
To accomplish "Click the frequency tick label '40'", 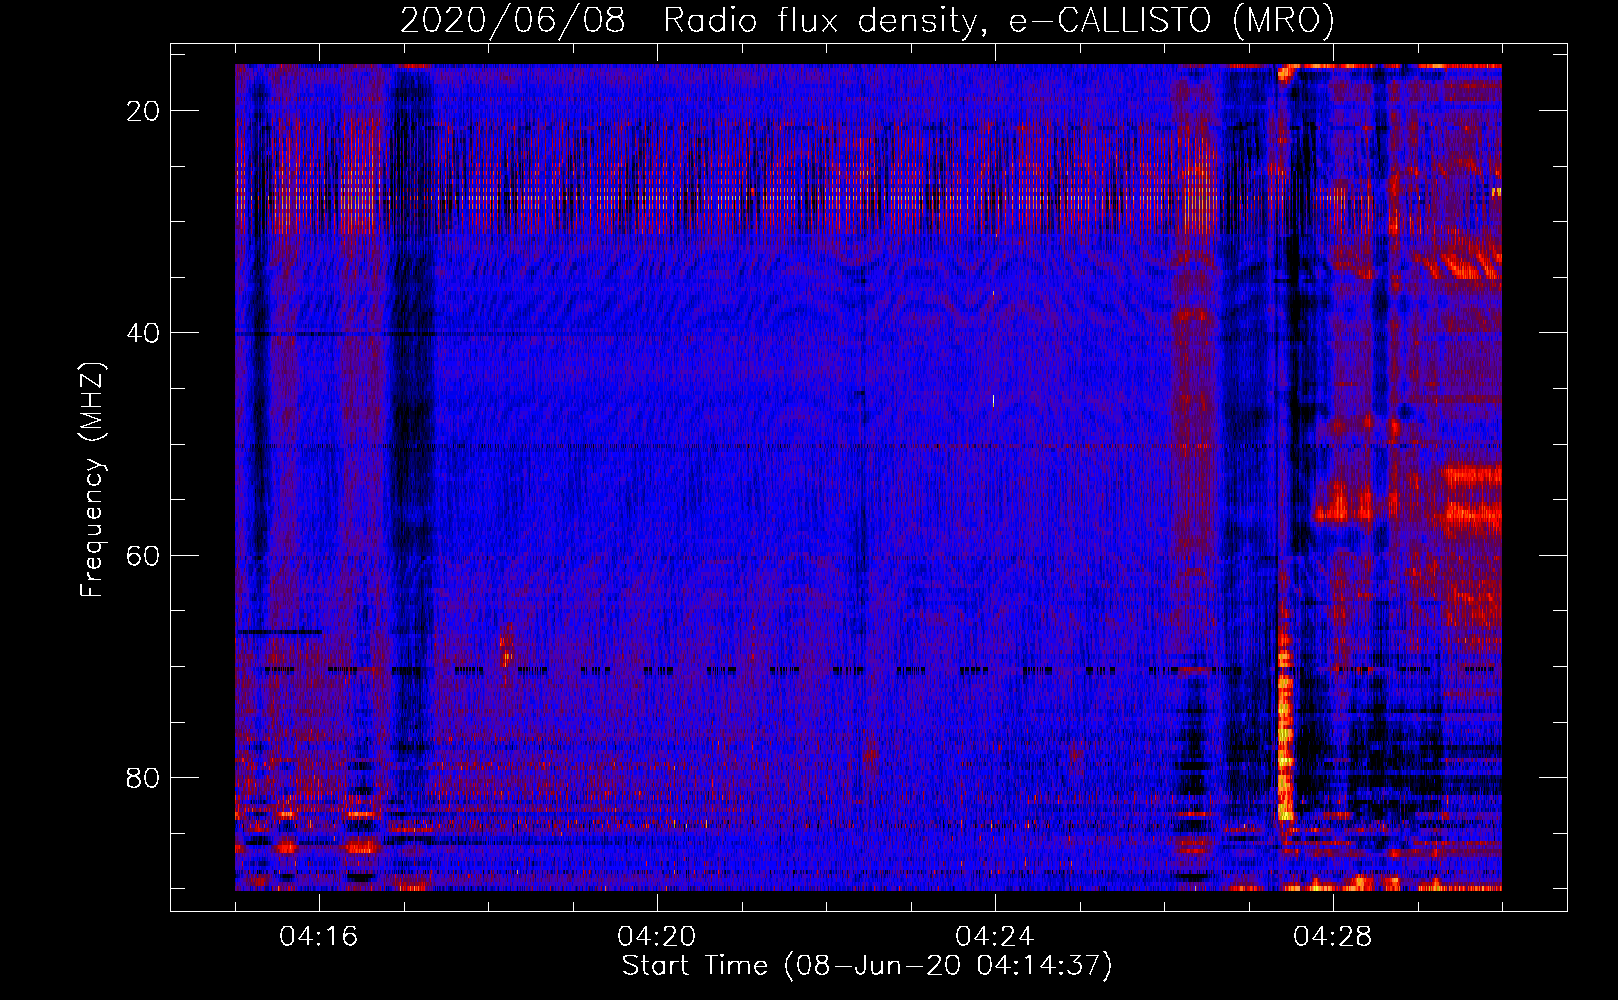I will [x=144, y=333].
